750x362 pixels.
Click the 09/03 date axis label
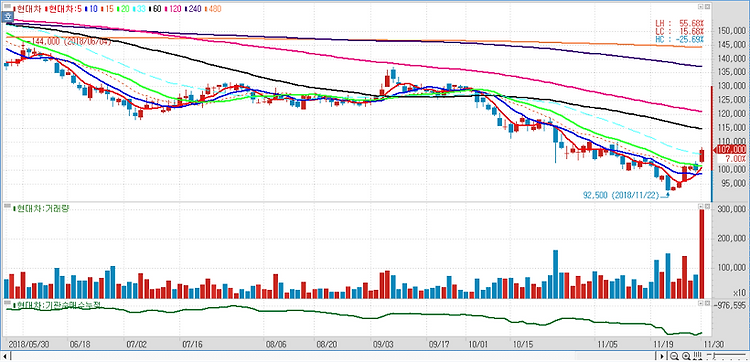click(x=383, y=343)
